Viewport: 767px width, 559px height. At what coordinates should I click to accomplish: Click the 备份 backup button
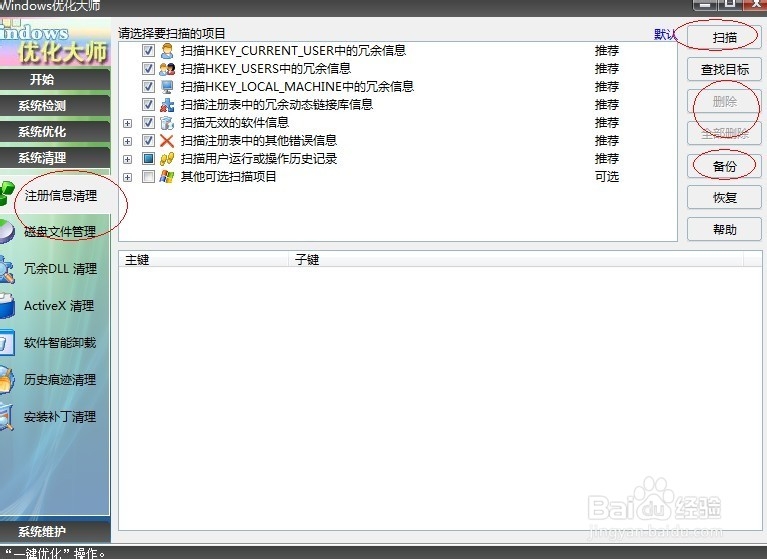coord(724,166)
